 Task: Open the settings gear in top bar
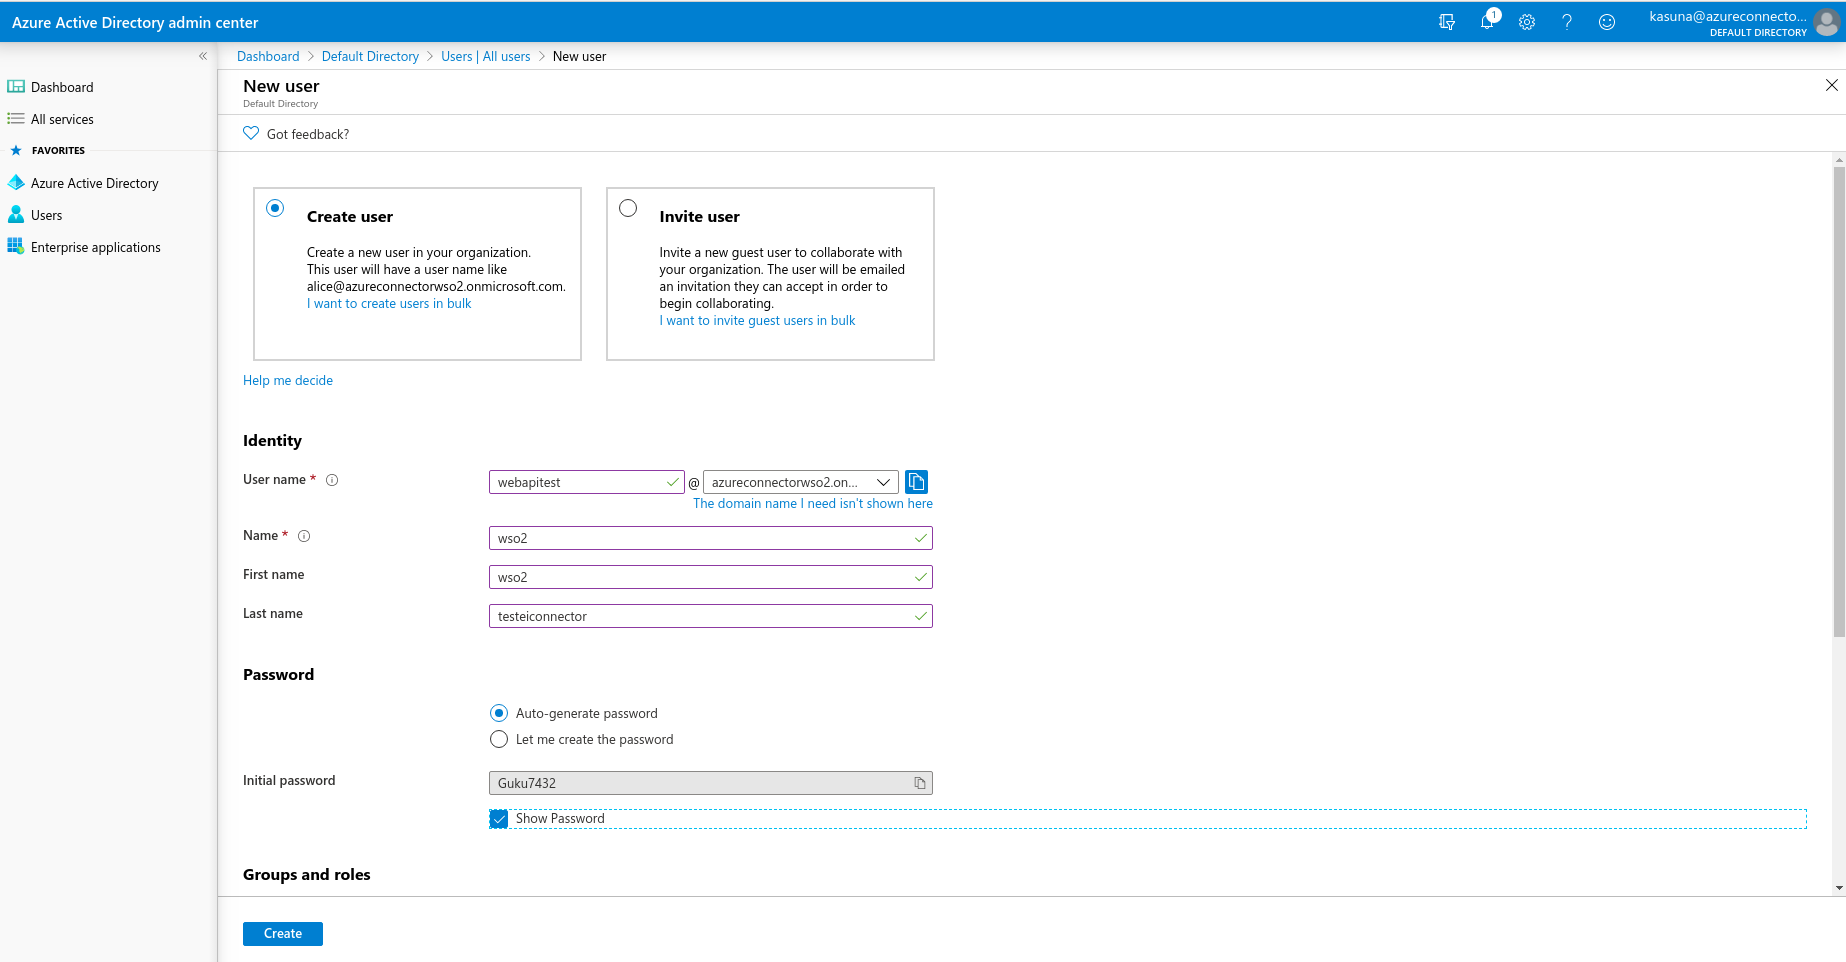tap(1527, 21)
